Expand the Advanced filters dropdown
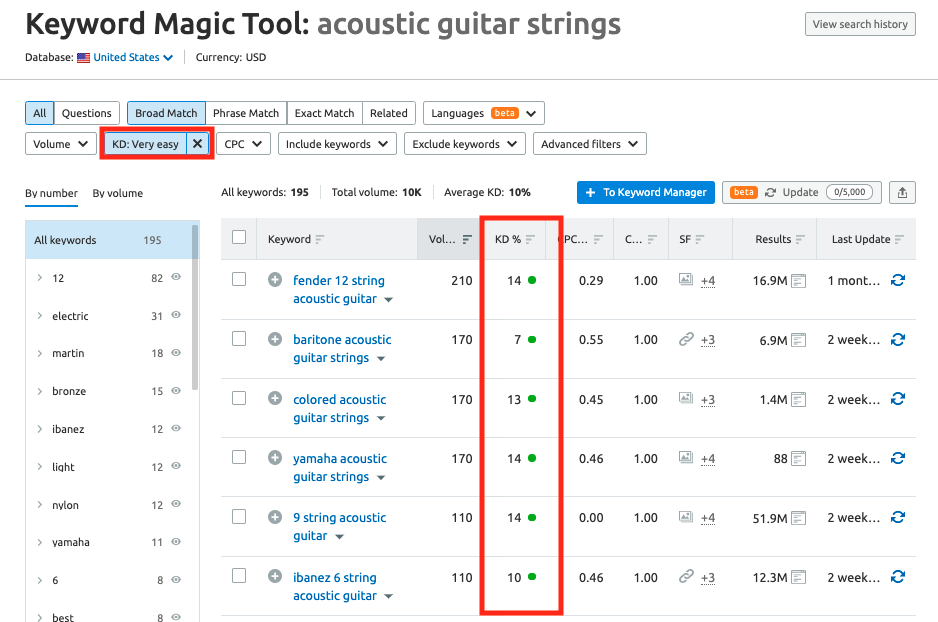The width and height of the screenshot is (938, 622). [x=589, y=144]
